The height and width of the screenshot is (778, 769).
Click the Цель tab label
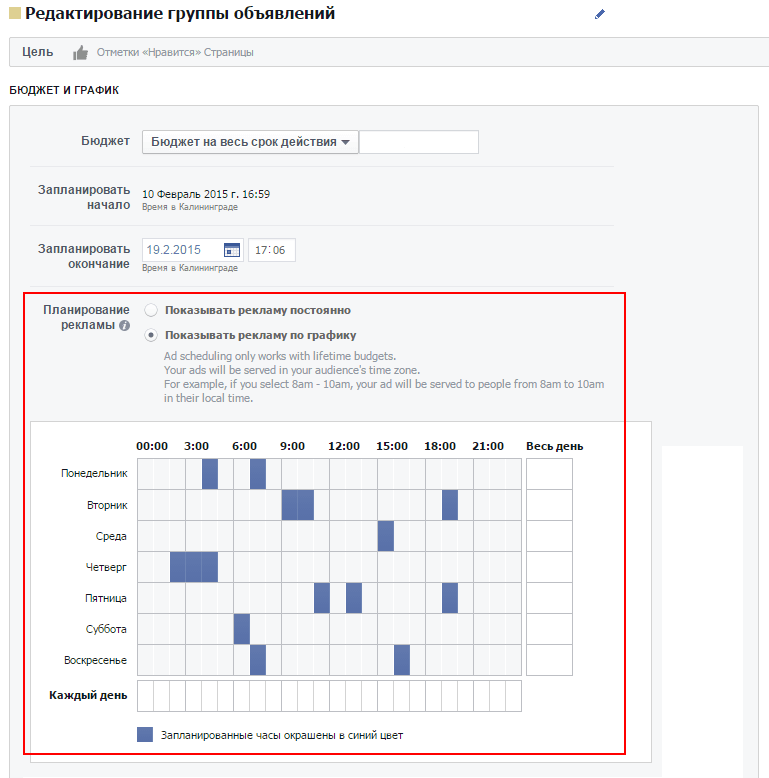[x=38, y=52]
